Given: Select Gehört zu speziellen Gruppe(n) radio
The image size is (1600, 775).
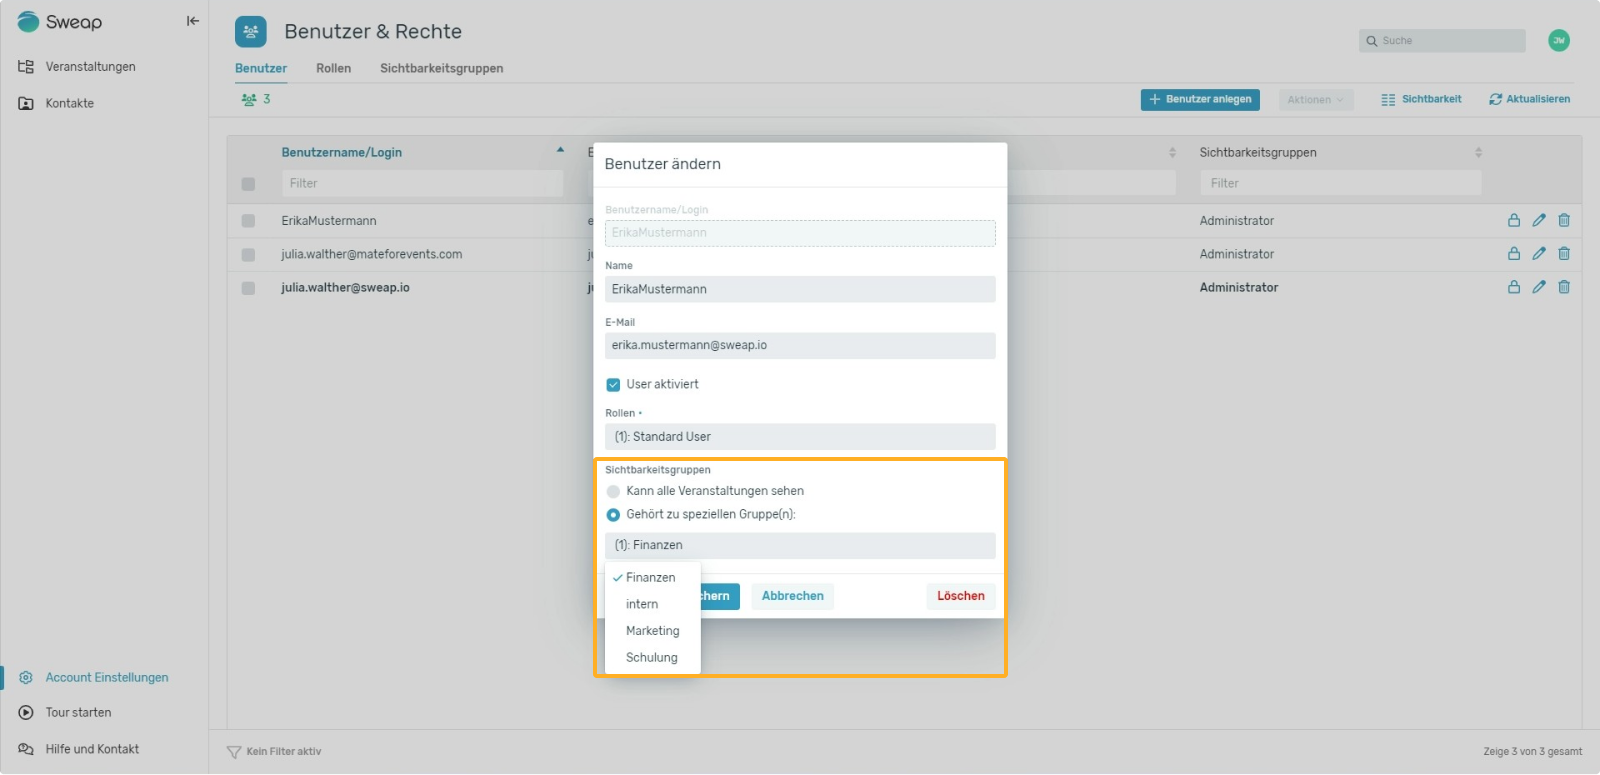Looking at the screenshot, I should [613, 515].
